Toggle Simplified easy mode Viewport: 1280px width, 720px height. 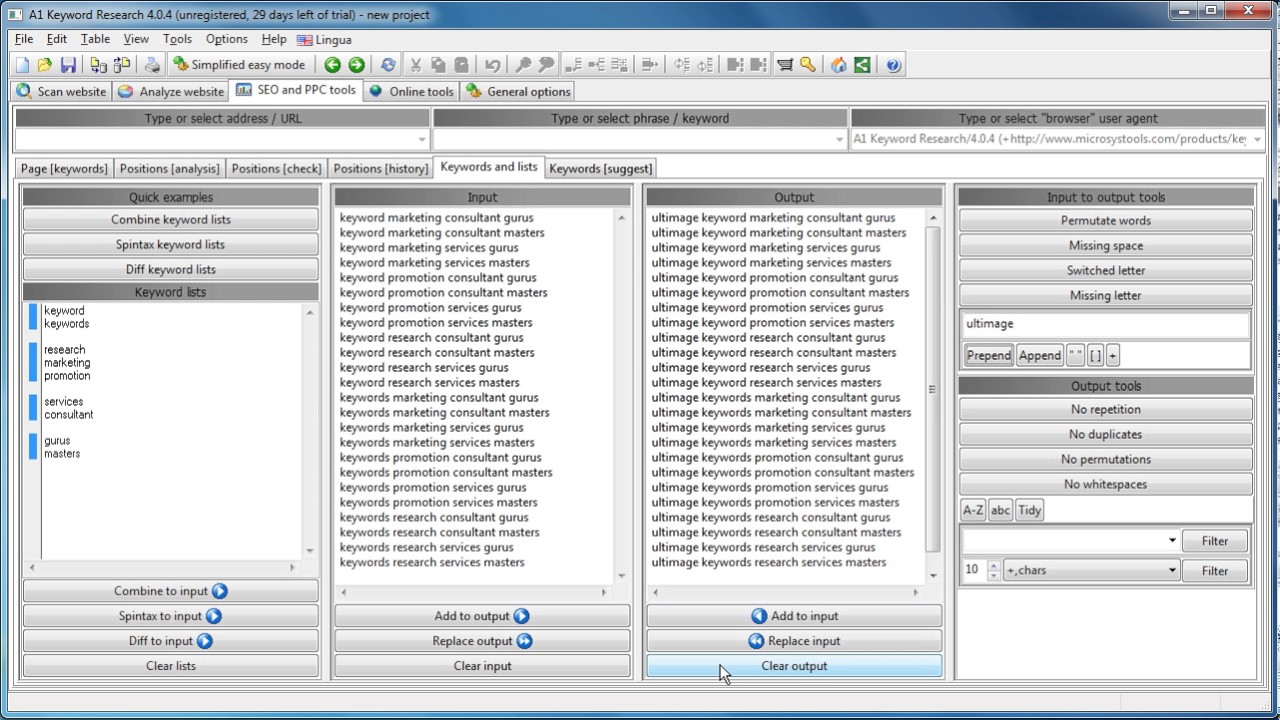(239, 65)
